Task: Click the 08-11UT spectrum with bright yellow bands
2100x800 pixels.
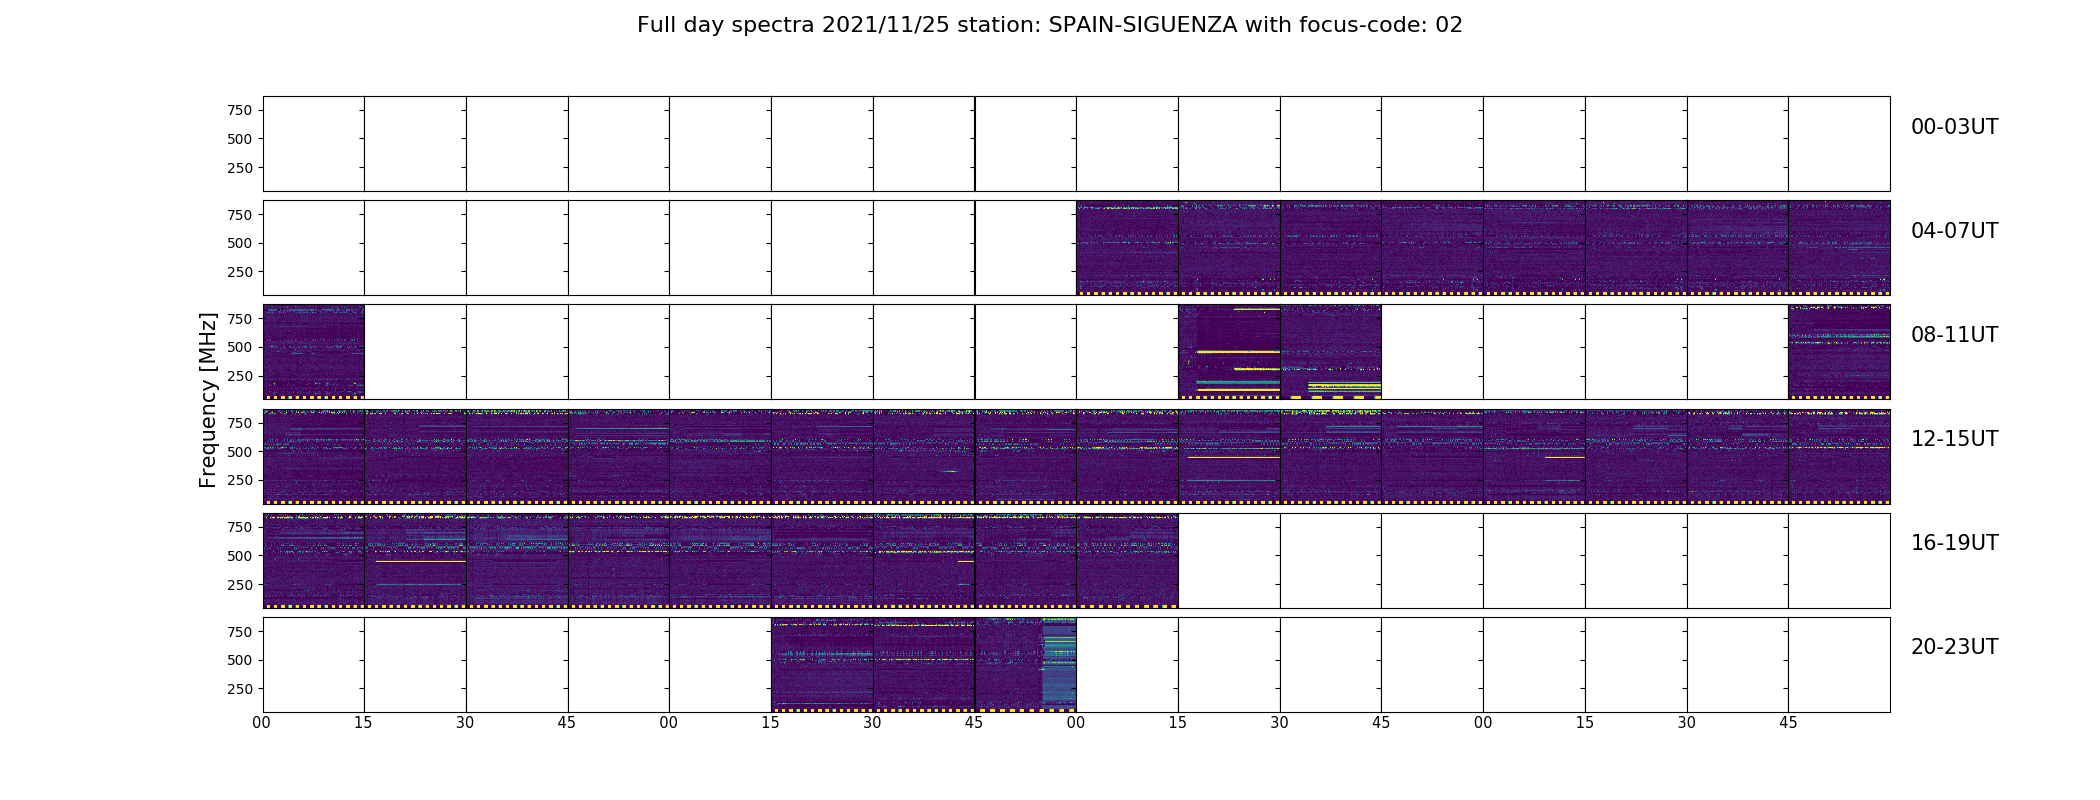Action: tap(1229, 352)
